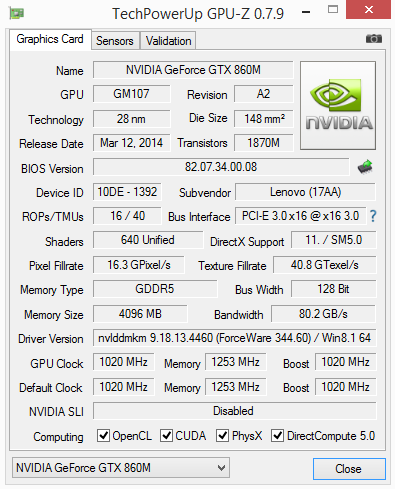Click the Close button
This screenshot has height=489, width=395.
pyautogui.click(x=349, y=469)
